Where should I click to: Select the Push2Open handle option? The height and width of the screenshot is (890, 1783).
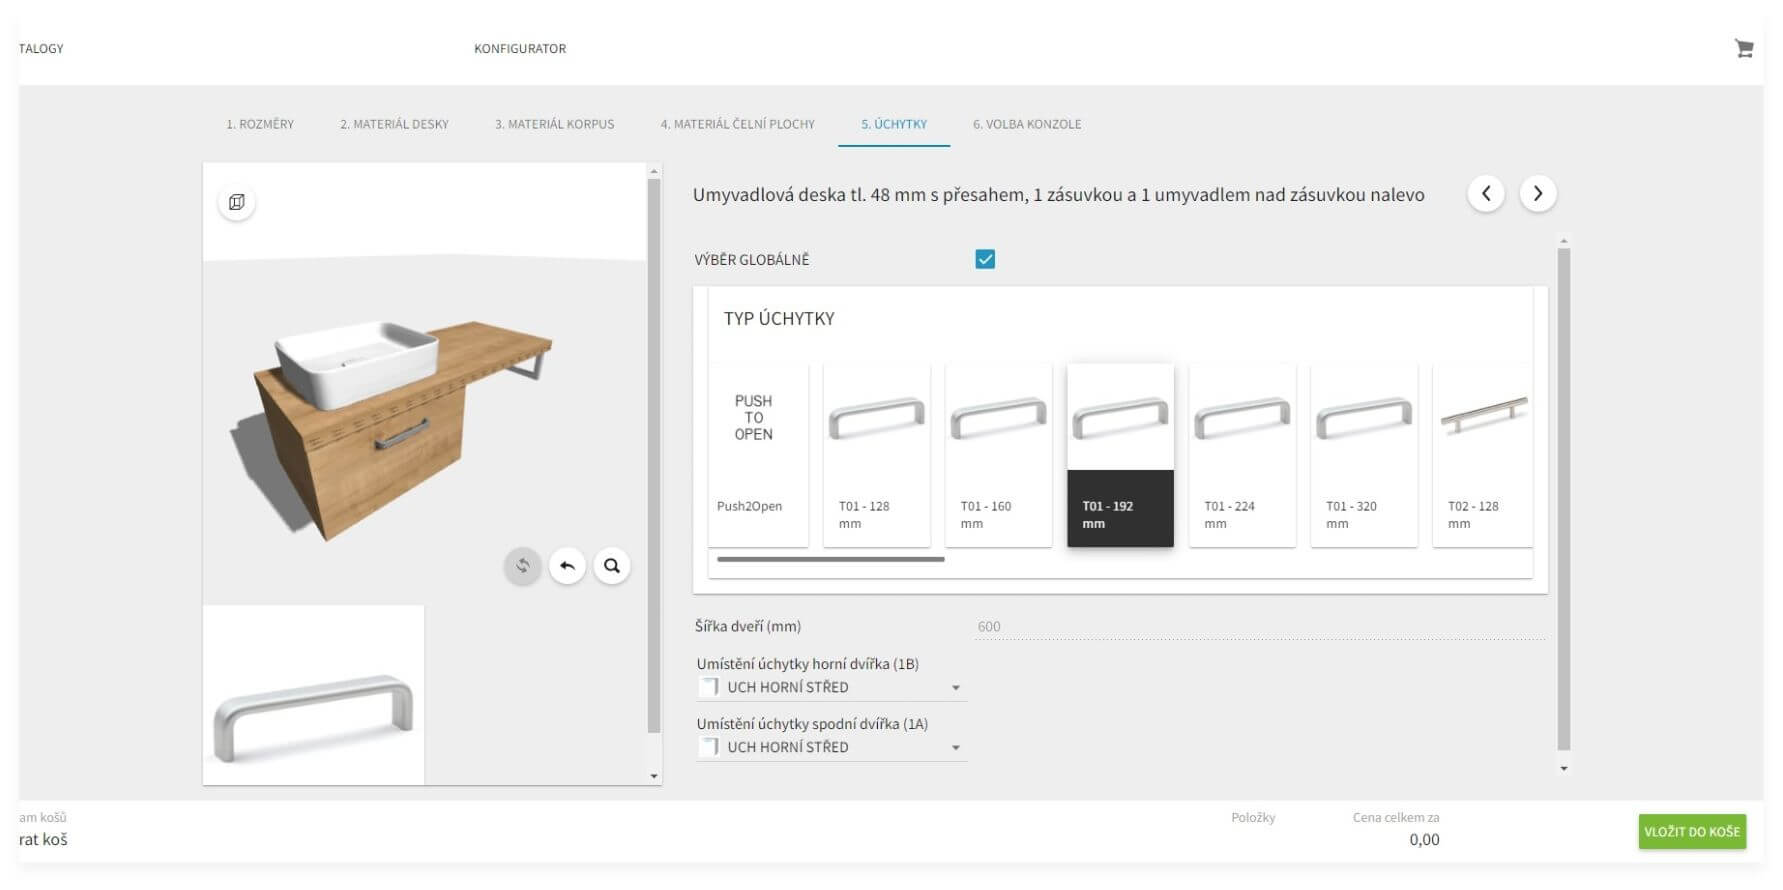757,455
